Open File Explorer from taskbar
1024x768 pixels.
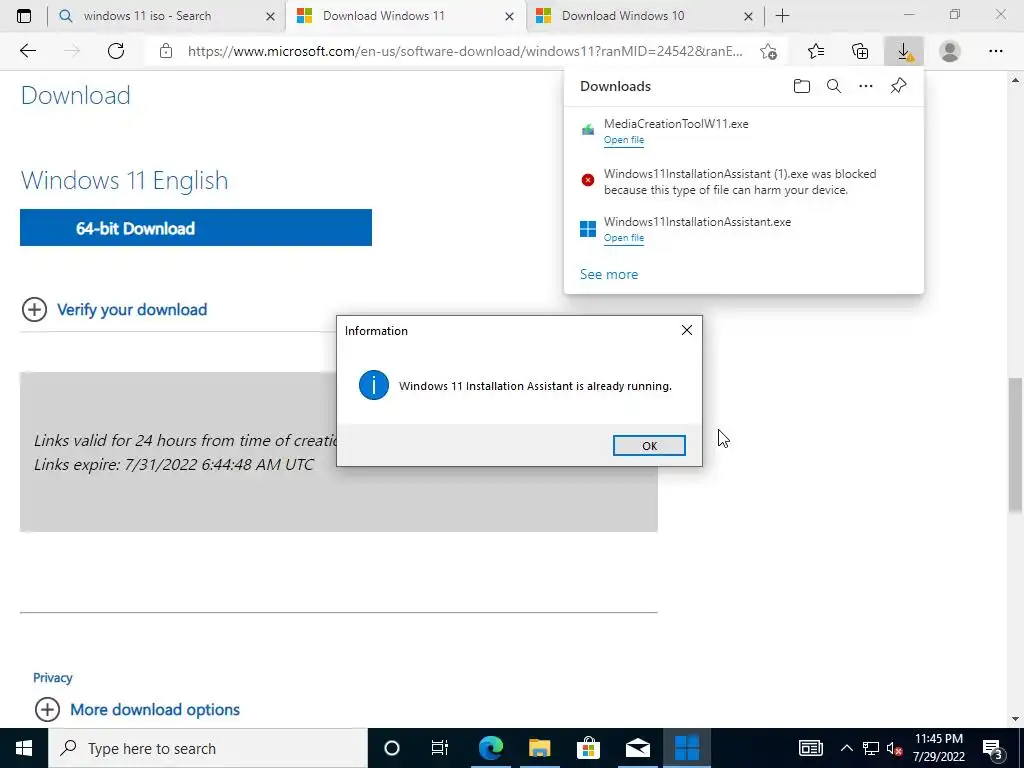[x=539, y=748]
